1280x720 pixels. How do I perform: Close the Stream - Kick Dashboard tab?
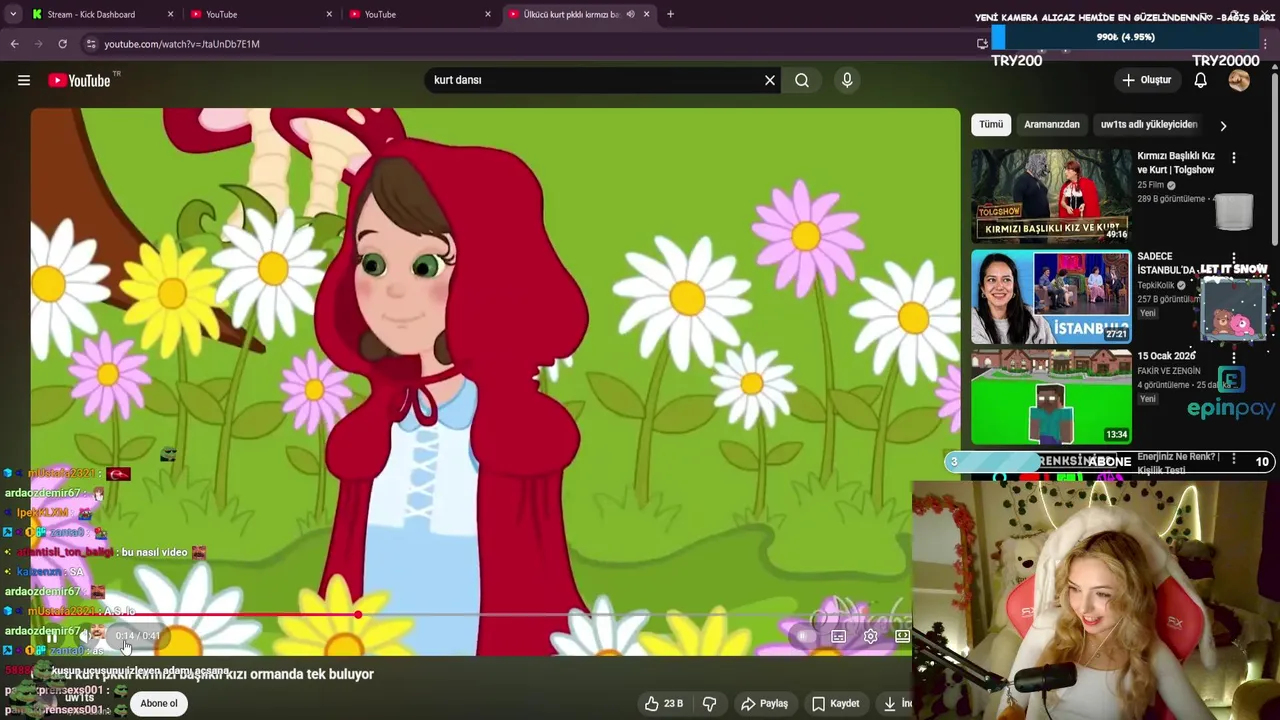point(170,14)
